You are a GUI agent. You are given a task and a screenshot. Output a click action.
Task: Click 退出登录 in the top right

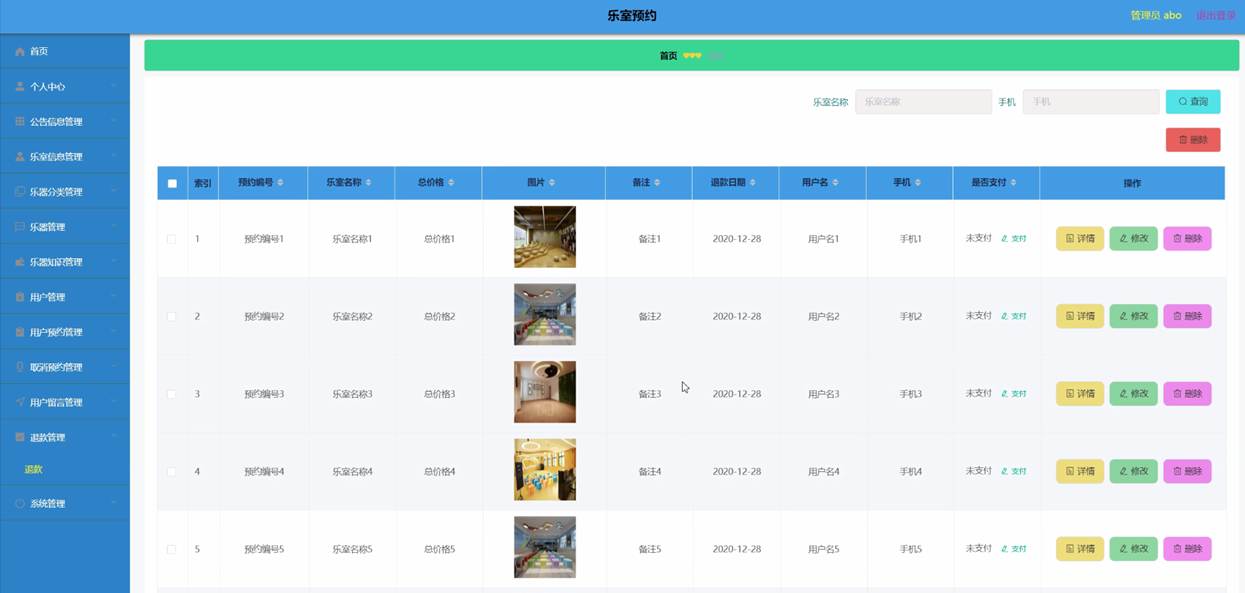click(1216, 15)
